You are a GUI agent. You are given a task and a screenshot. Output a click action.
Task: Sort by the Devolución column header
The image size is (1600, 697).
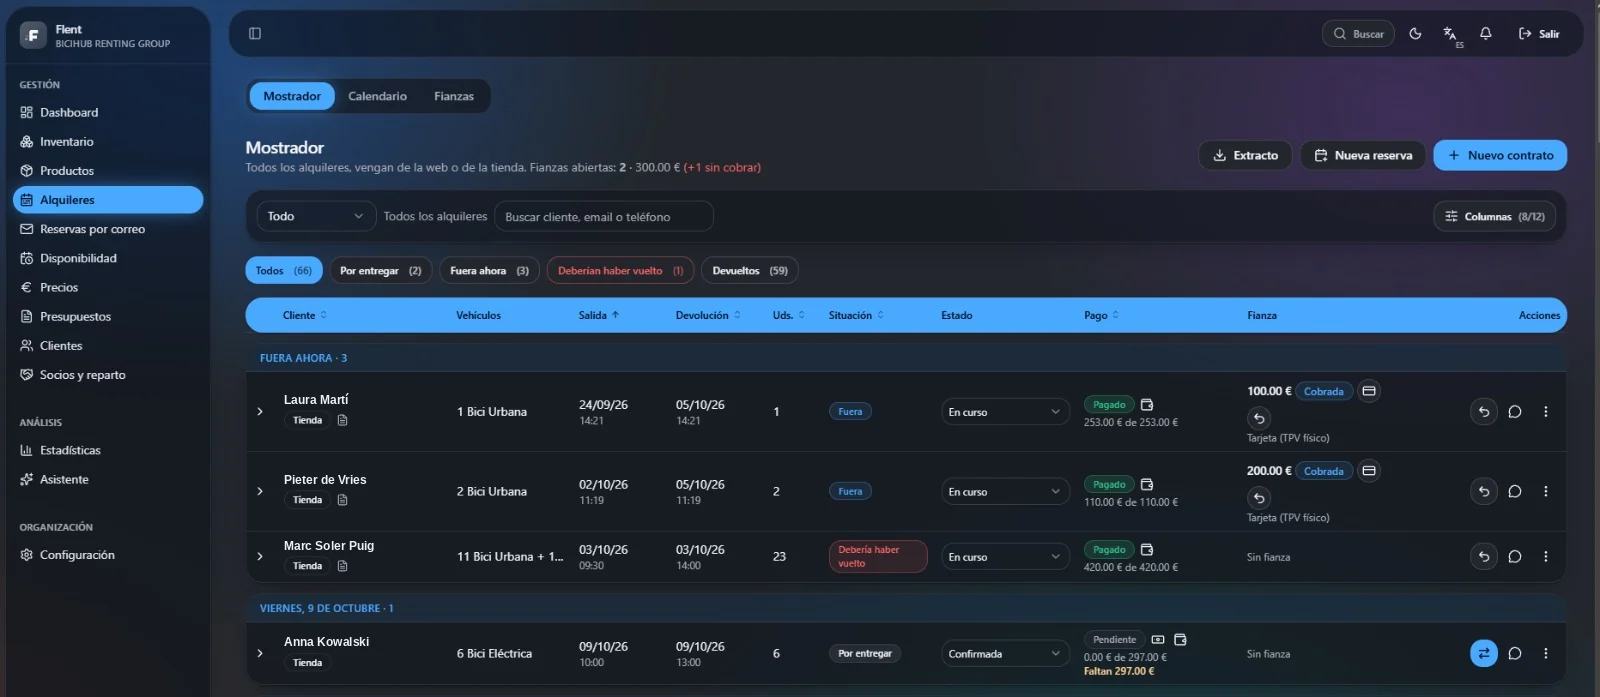[708, 315]
